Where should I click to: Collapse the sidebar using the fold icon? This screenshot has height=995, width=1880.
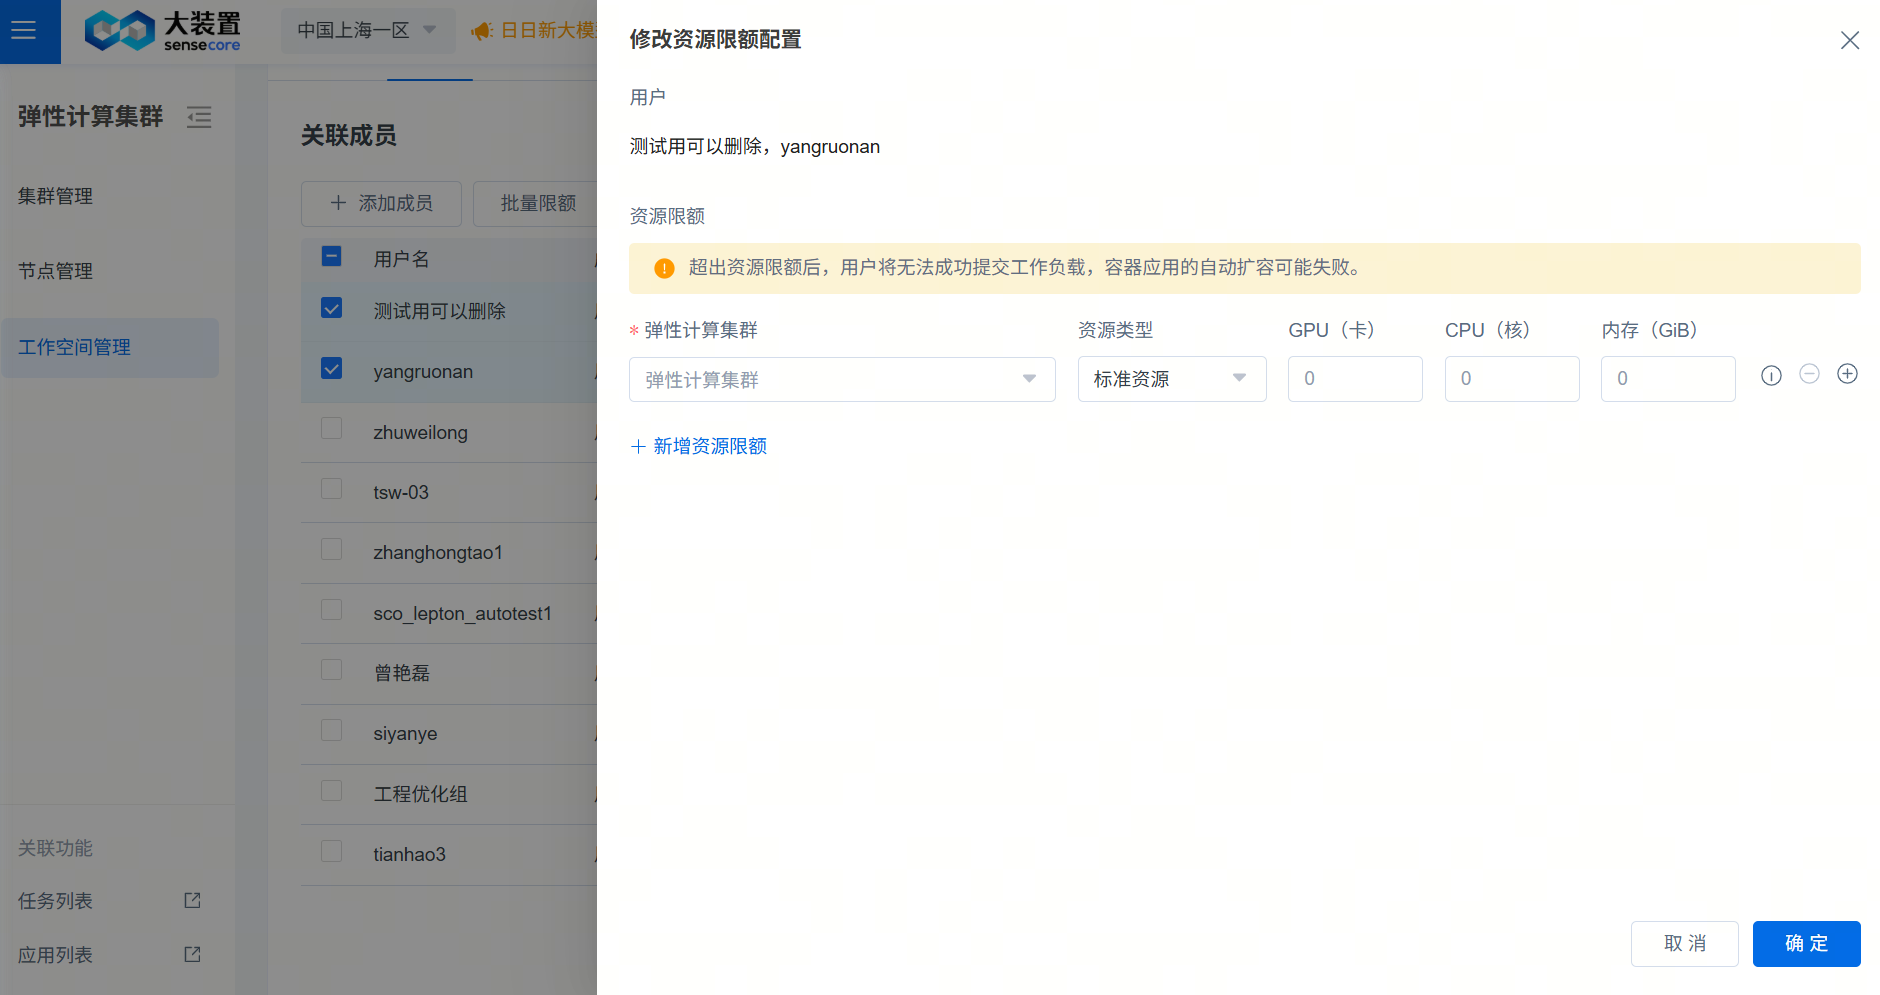pyautogui.click(x=199, y=117)
